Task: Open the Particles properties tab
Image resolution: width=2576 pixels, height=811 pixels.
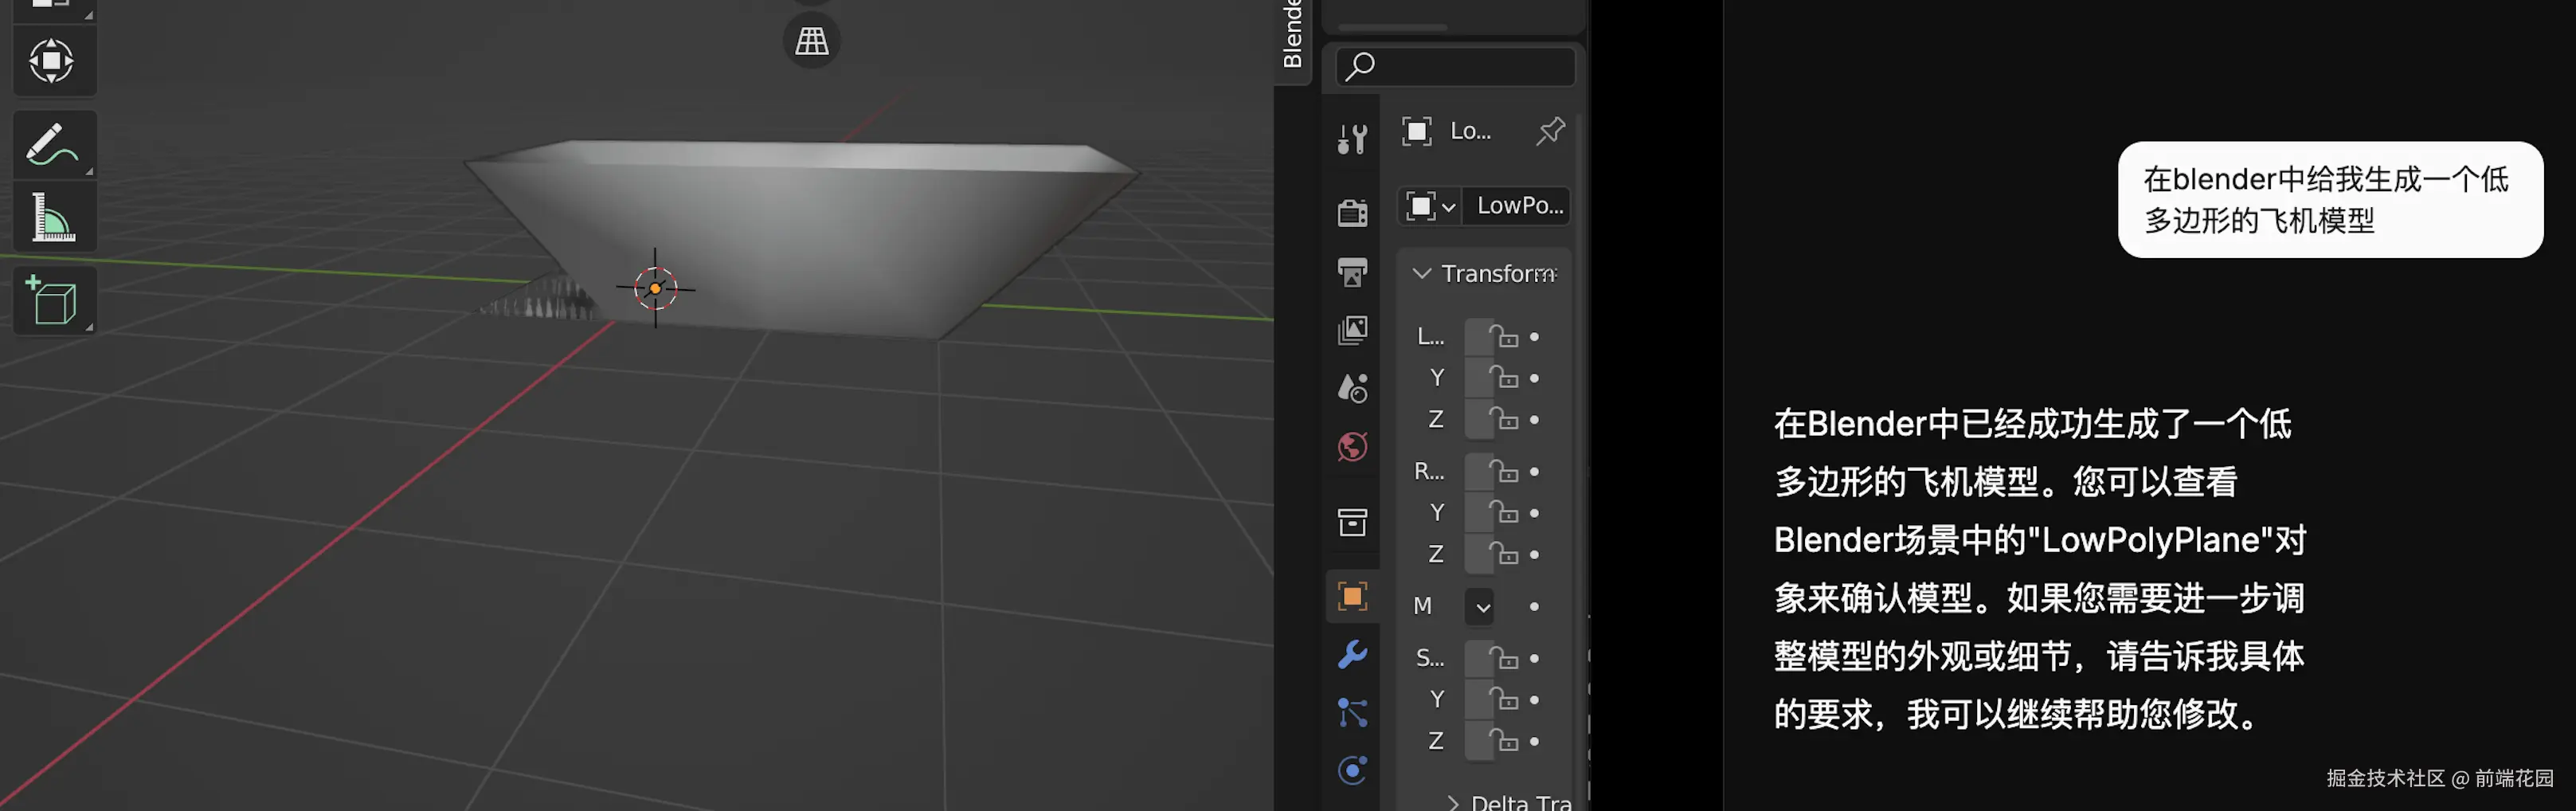Action: tap(1352, 712)
